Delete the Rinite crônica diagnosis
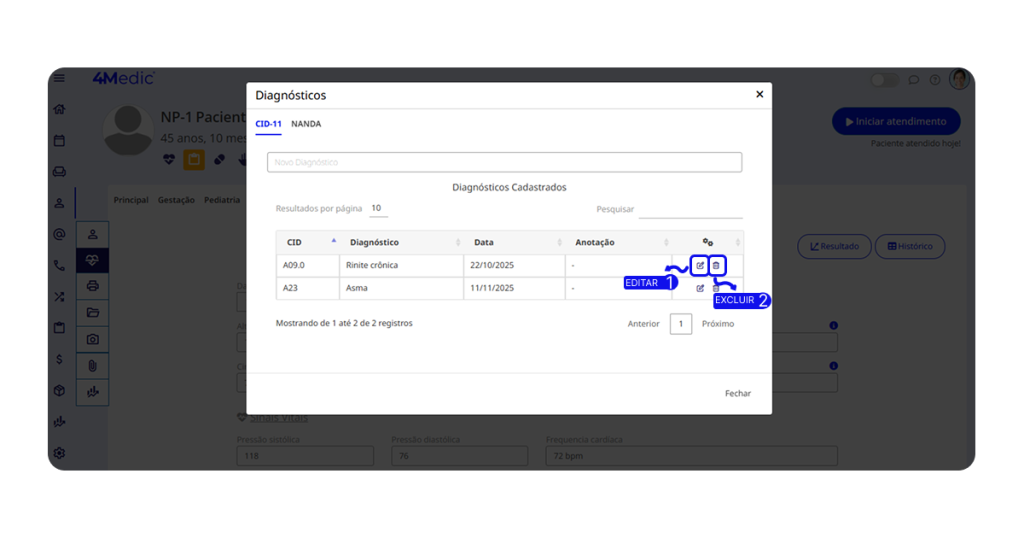 (x=716, y=266)
